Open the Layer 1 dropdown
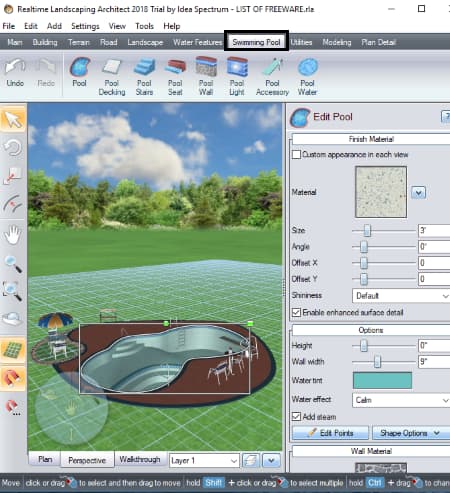This screenshot has width=450, height=493. pyautogui.click(x=204, y=461)
